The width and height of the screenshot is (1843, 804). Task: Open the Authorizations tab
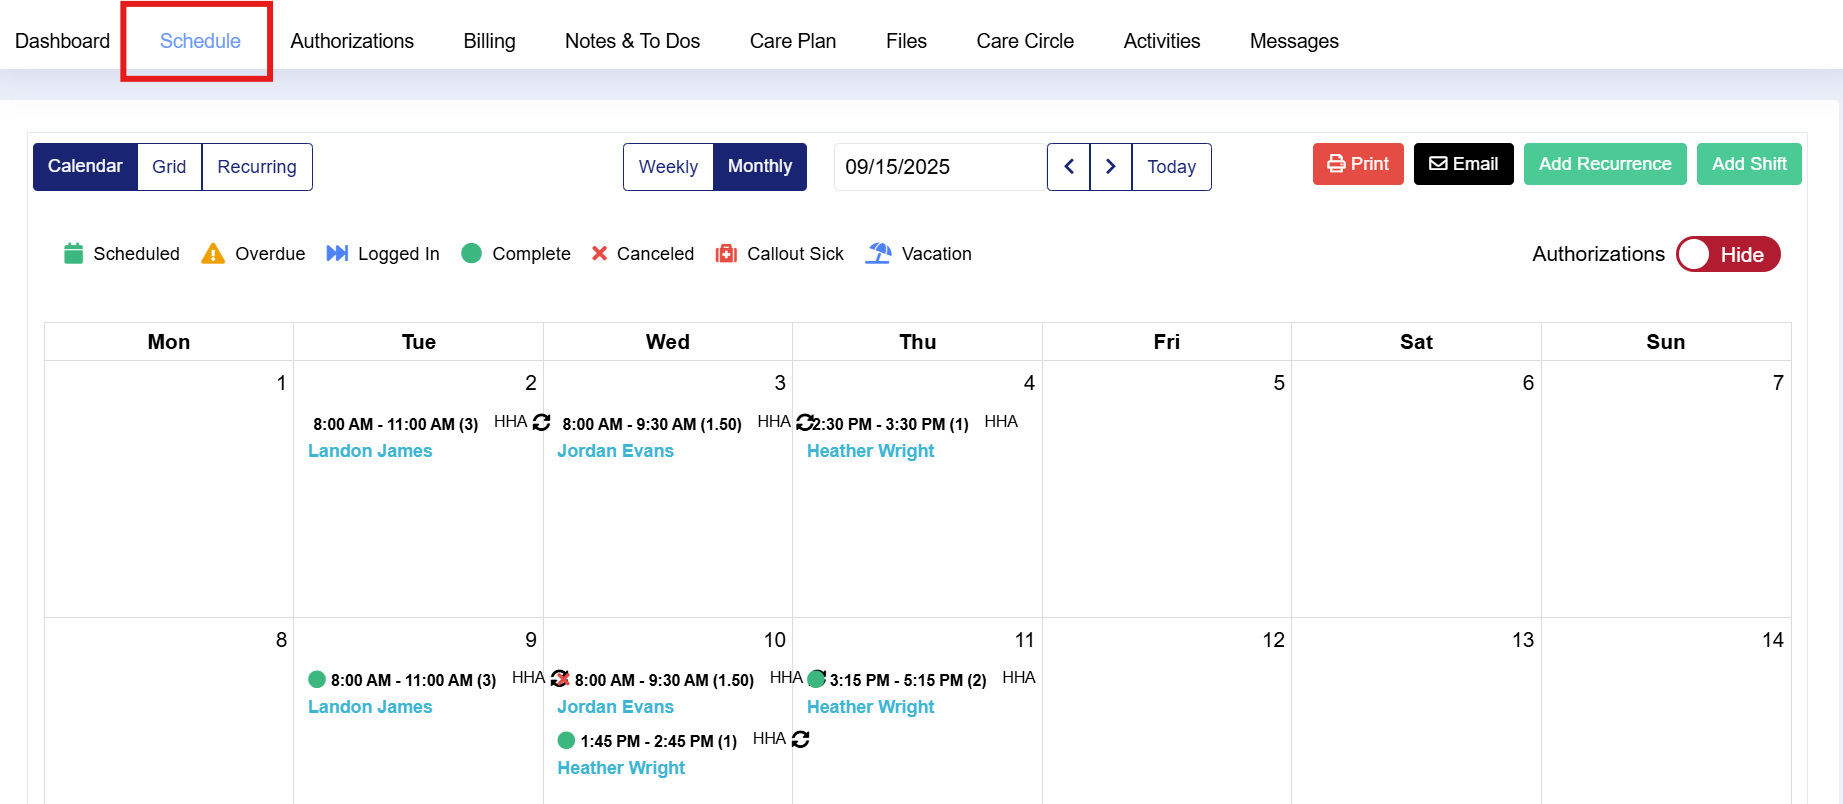tap(352, 41)
